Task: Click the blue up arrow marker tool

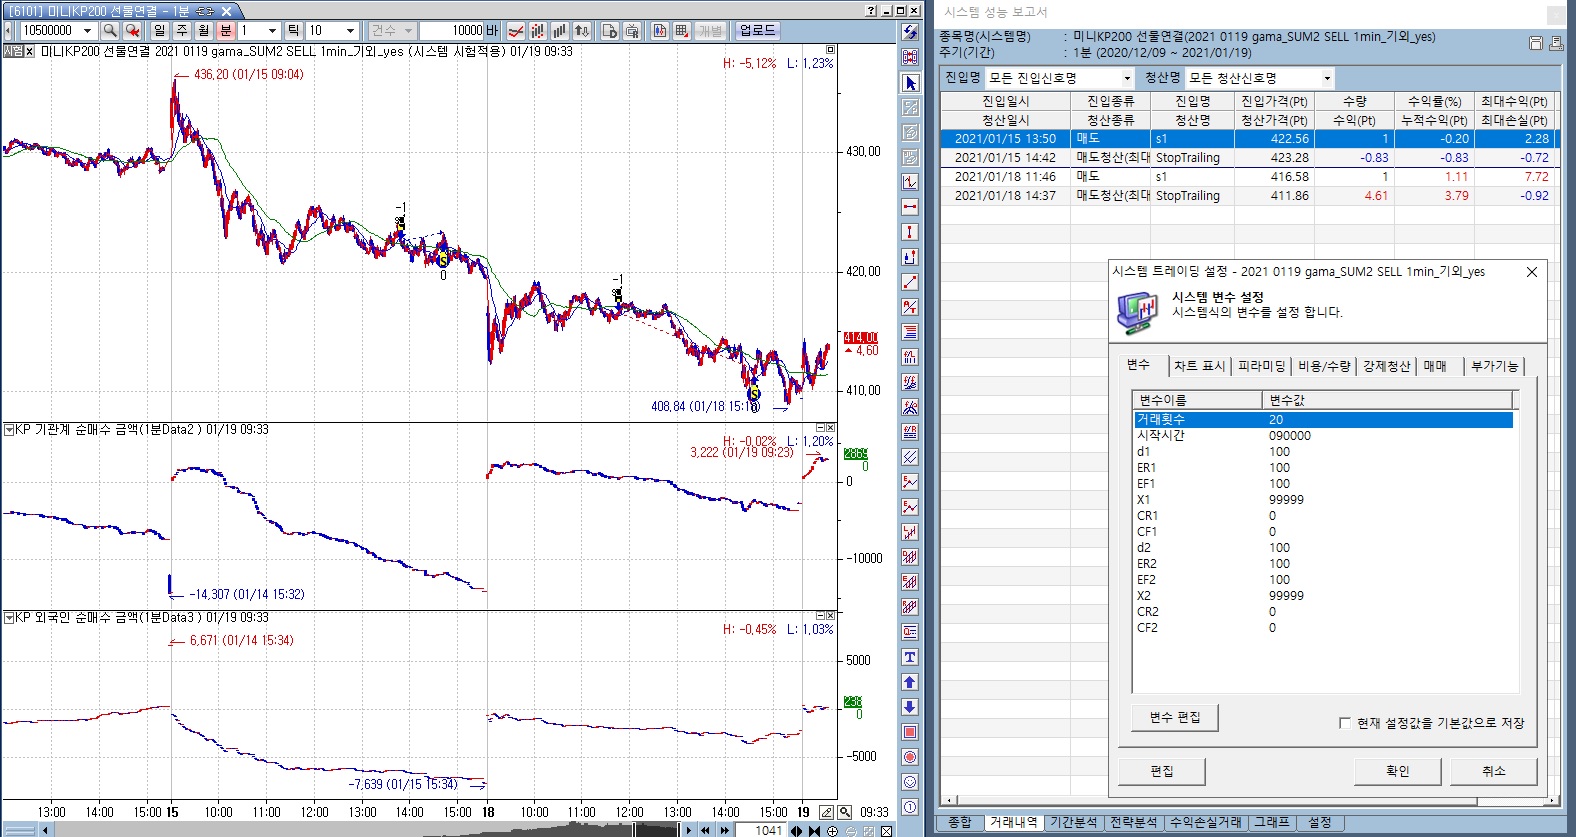Action: pyautogui.click(x=910, y=682)
